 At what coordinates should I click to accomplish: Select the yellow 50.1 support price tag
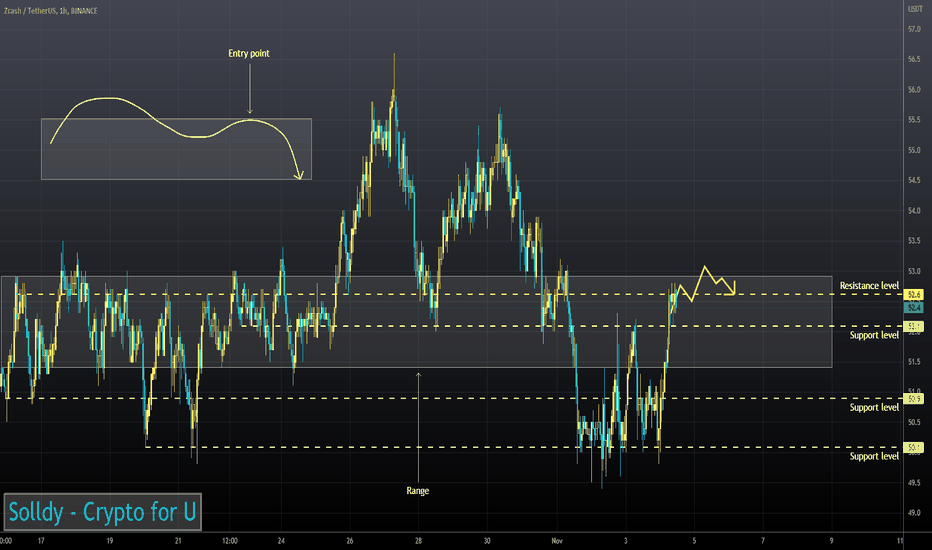point(914,447)
